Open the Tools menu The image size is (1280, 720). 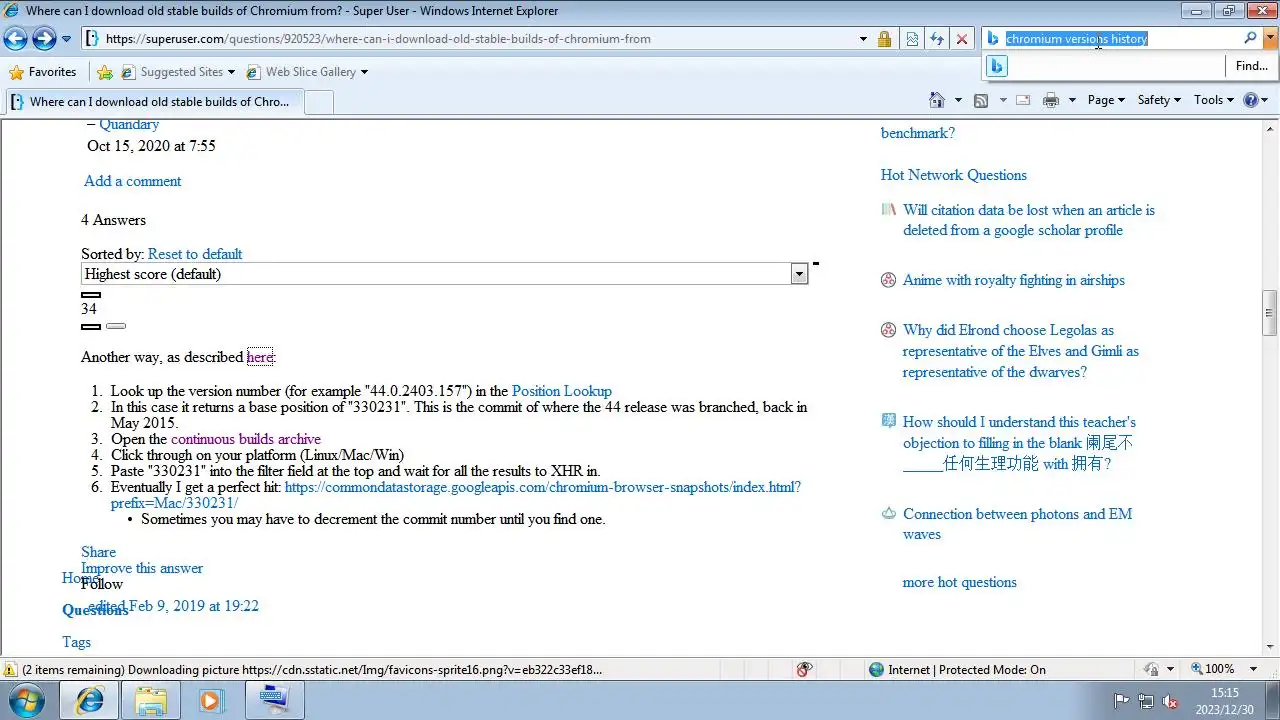click(x=1214, y=100)
